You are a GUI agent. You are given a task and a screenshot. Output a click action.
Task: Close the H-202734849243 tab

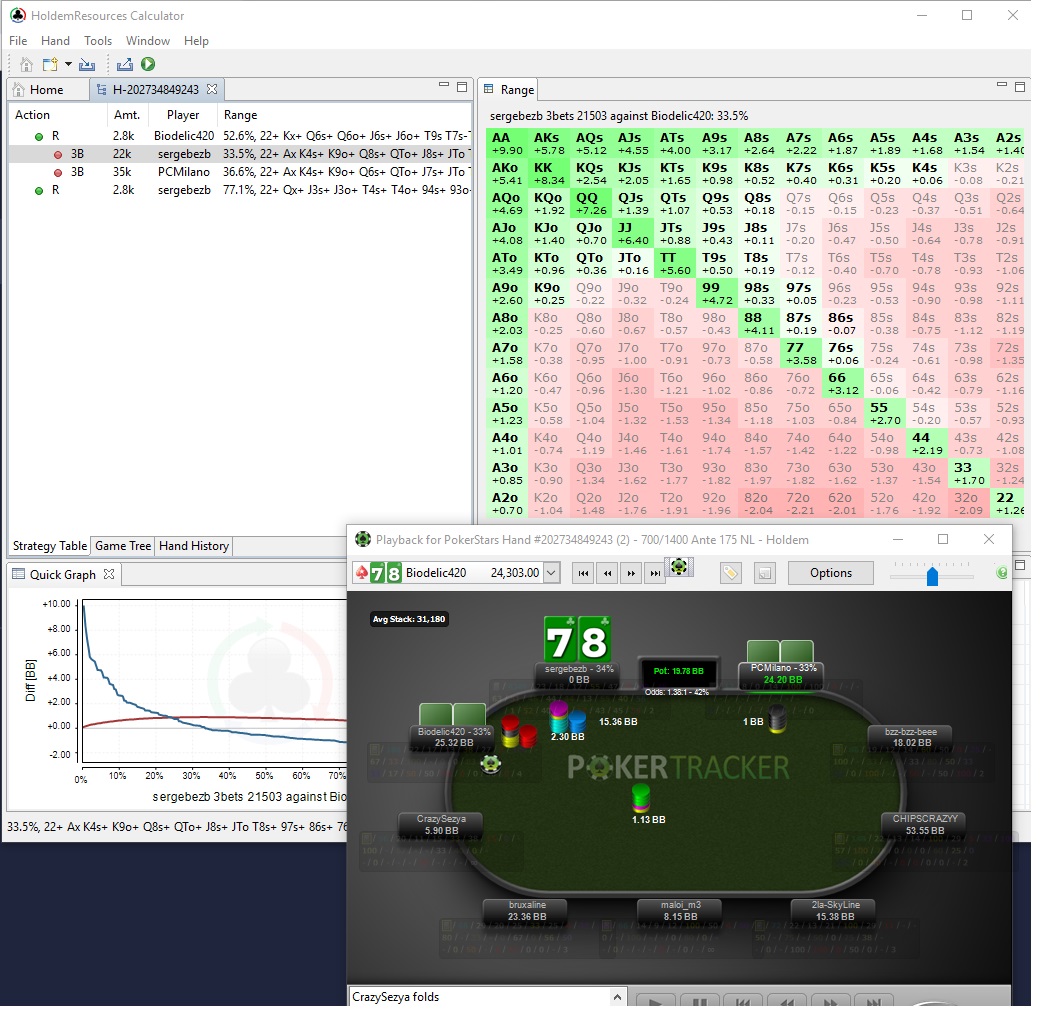212,89
